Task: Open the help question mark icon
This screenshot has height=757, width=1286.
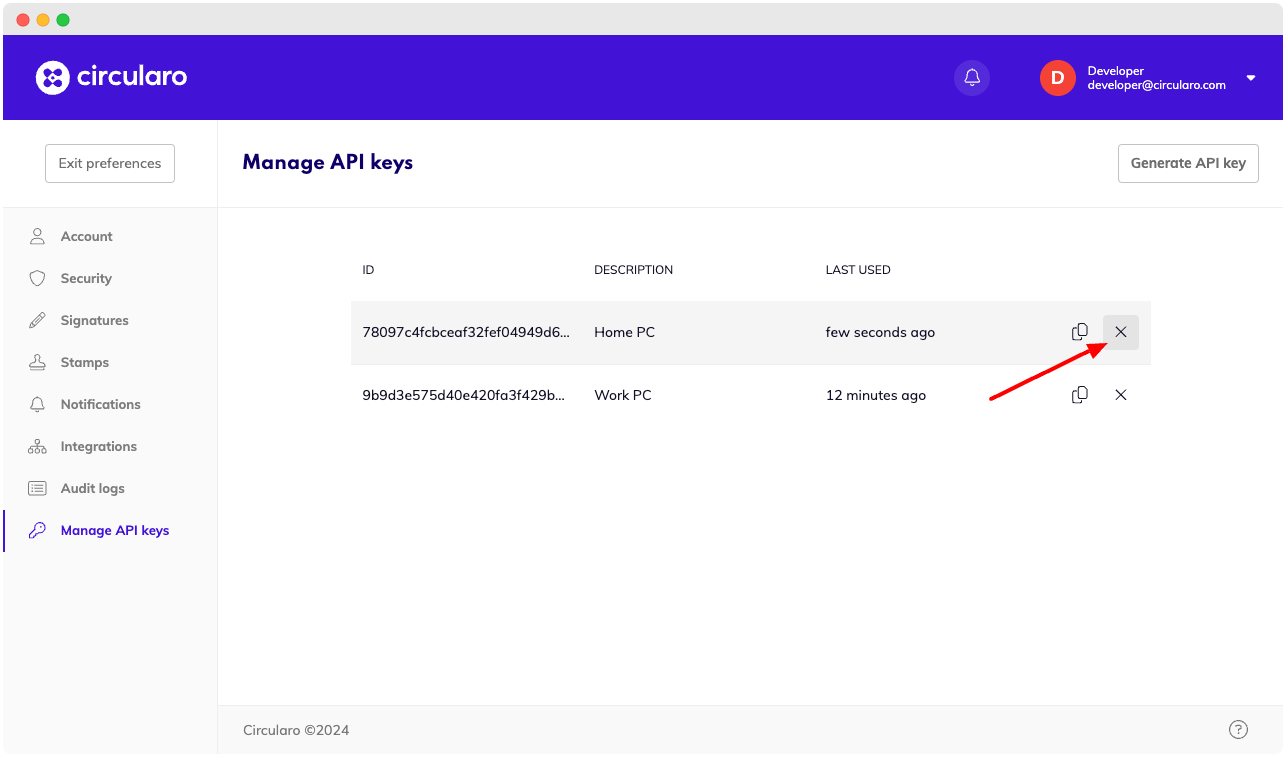Action: click(1238, 729)
